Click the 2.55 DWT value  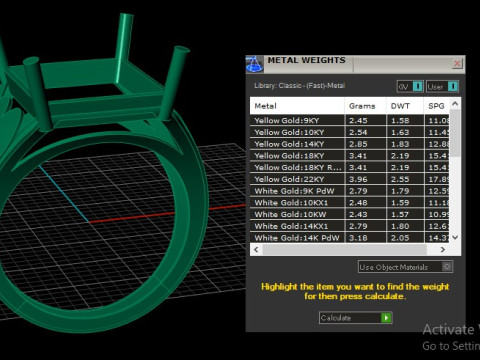[x=400, y=179]
